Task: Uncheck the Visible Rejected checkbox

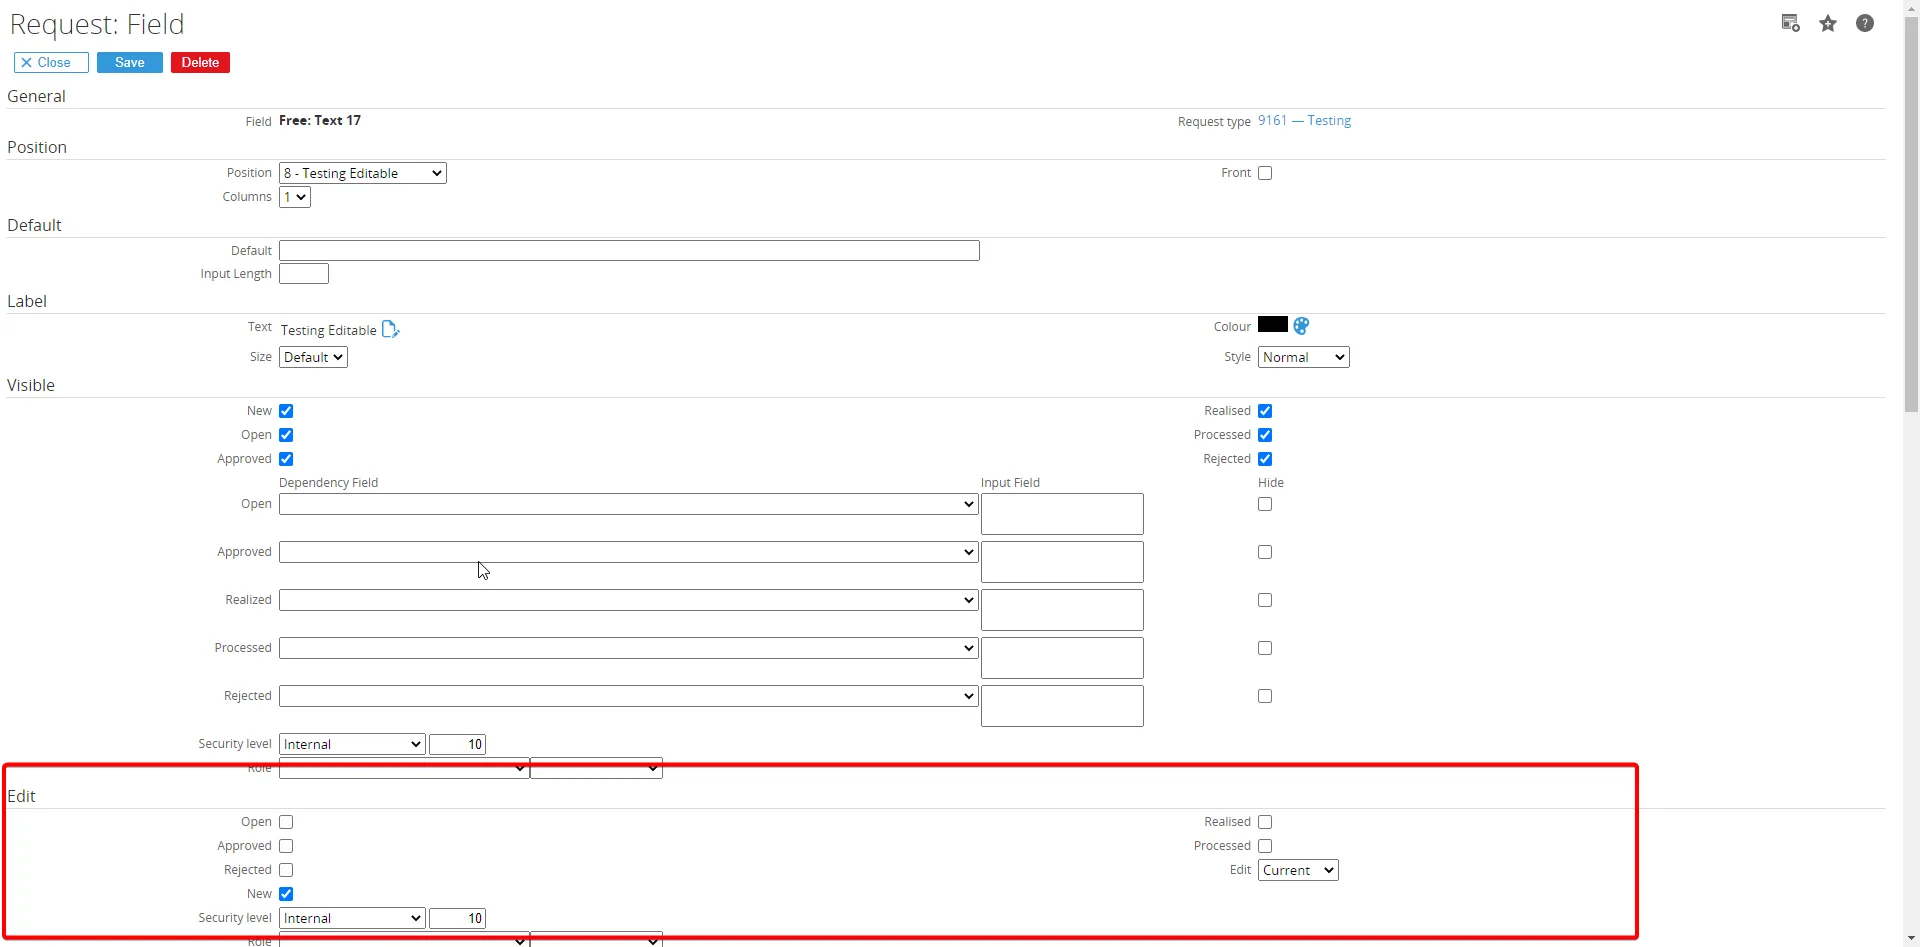Action: click(1265, 459)
